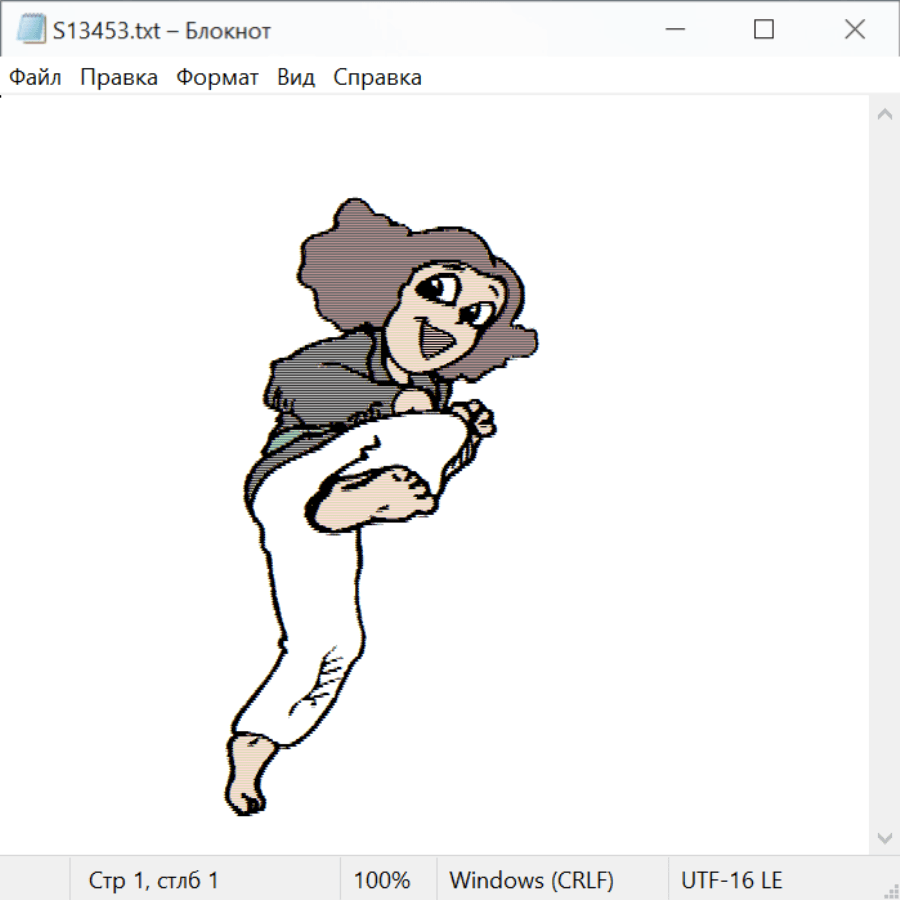Image resolution: width=900 pixels, height=900 pixels.
Task: Maximize the Блокнот window
Action: pos(763,30)
